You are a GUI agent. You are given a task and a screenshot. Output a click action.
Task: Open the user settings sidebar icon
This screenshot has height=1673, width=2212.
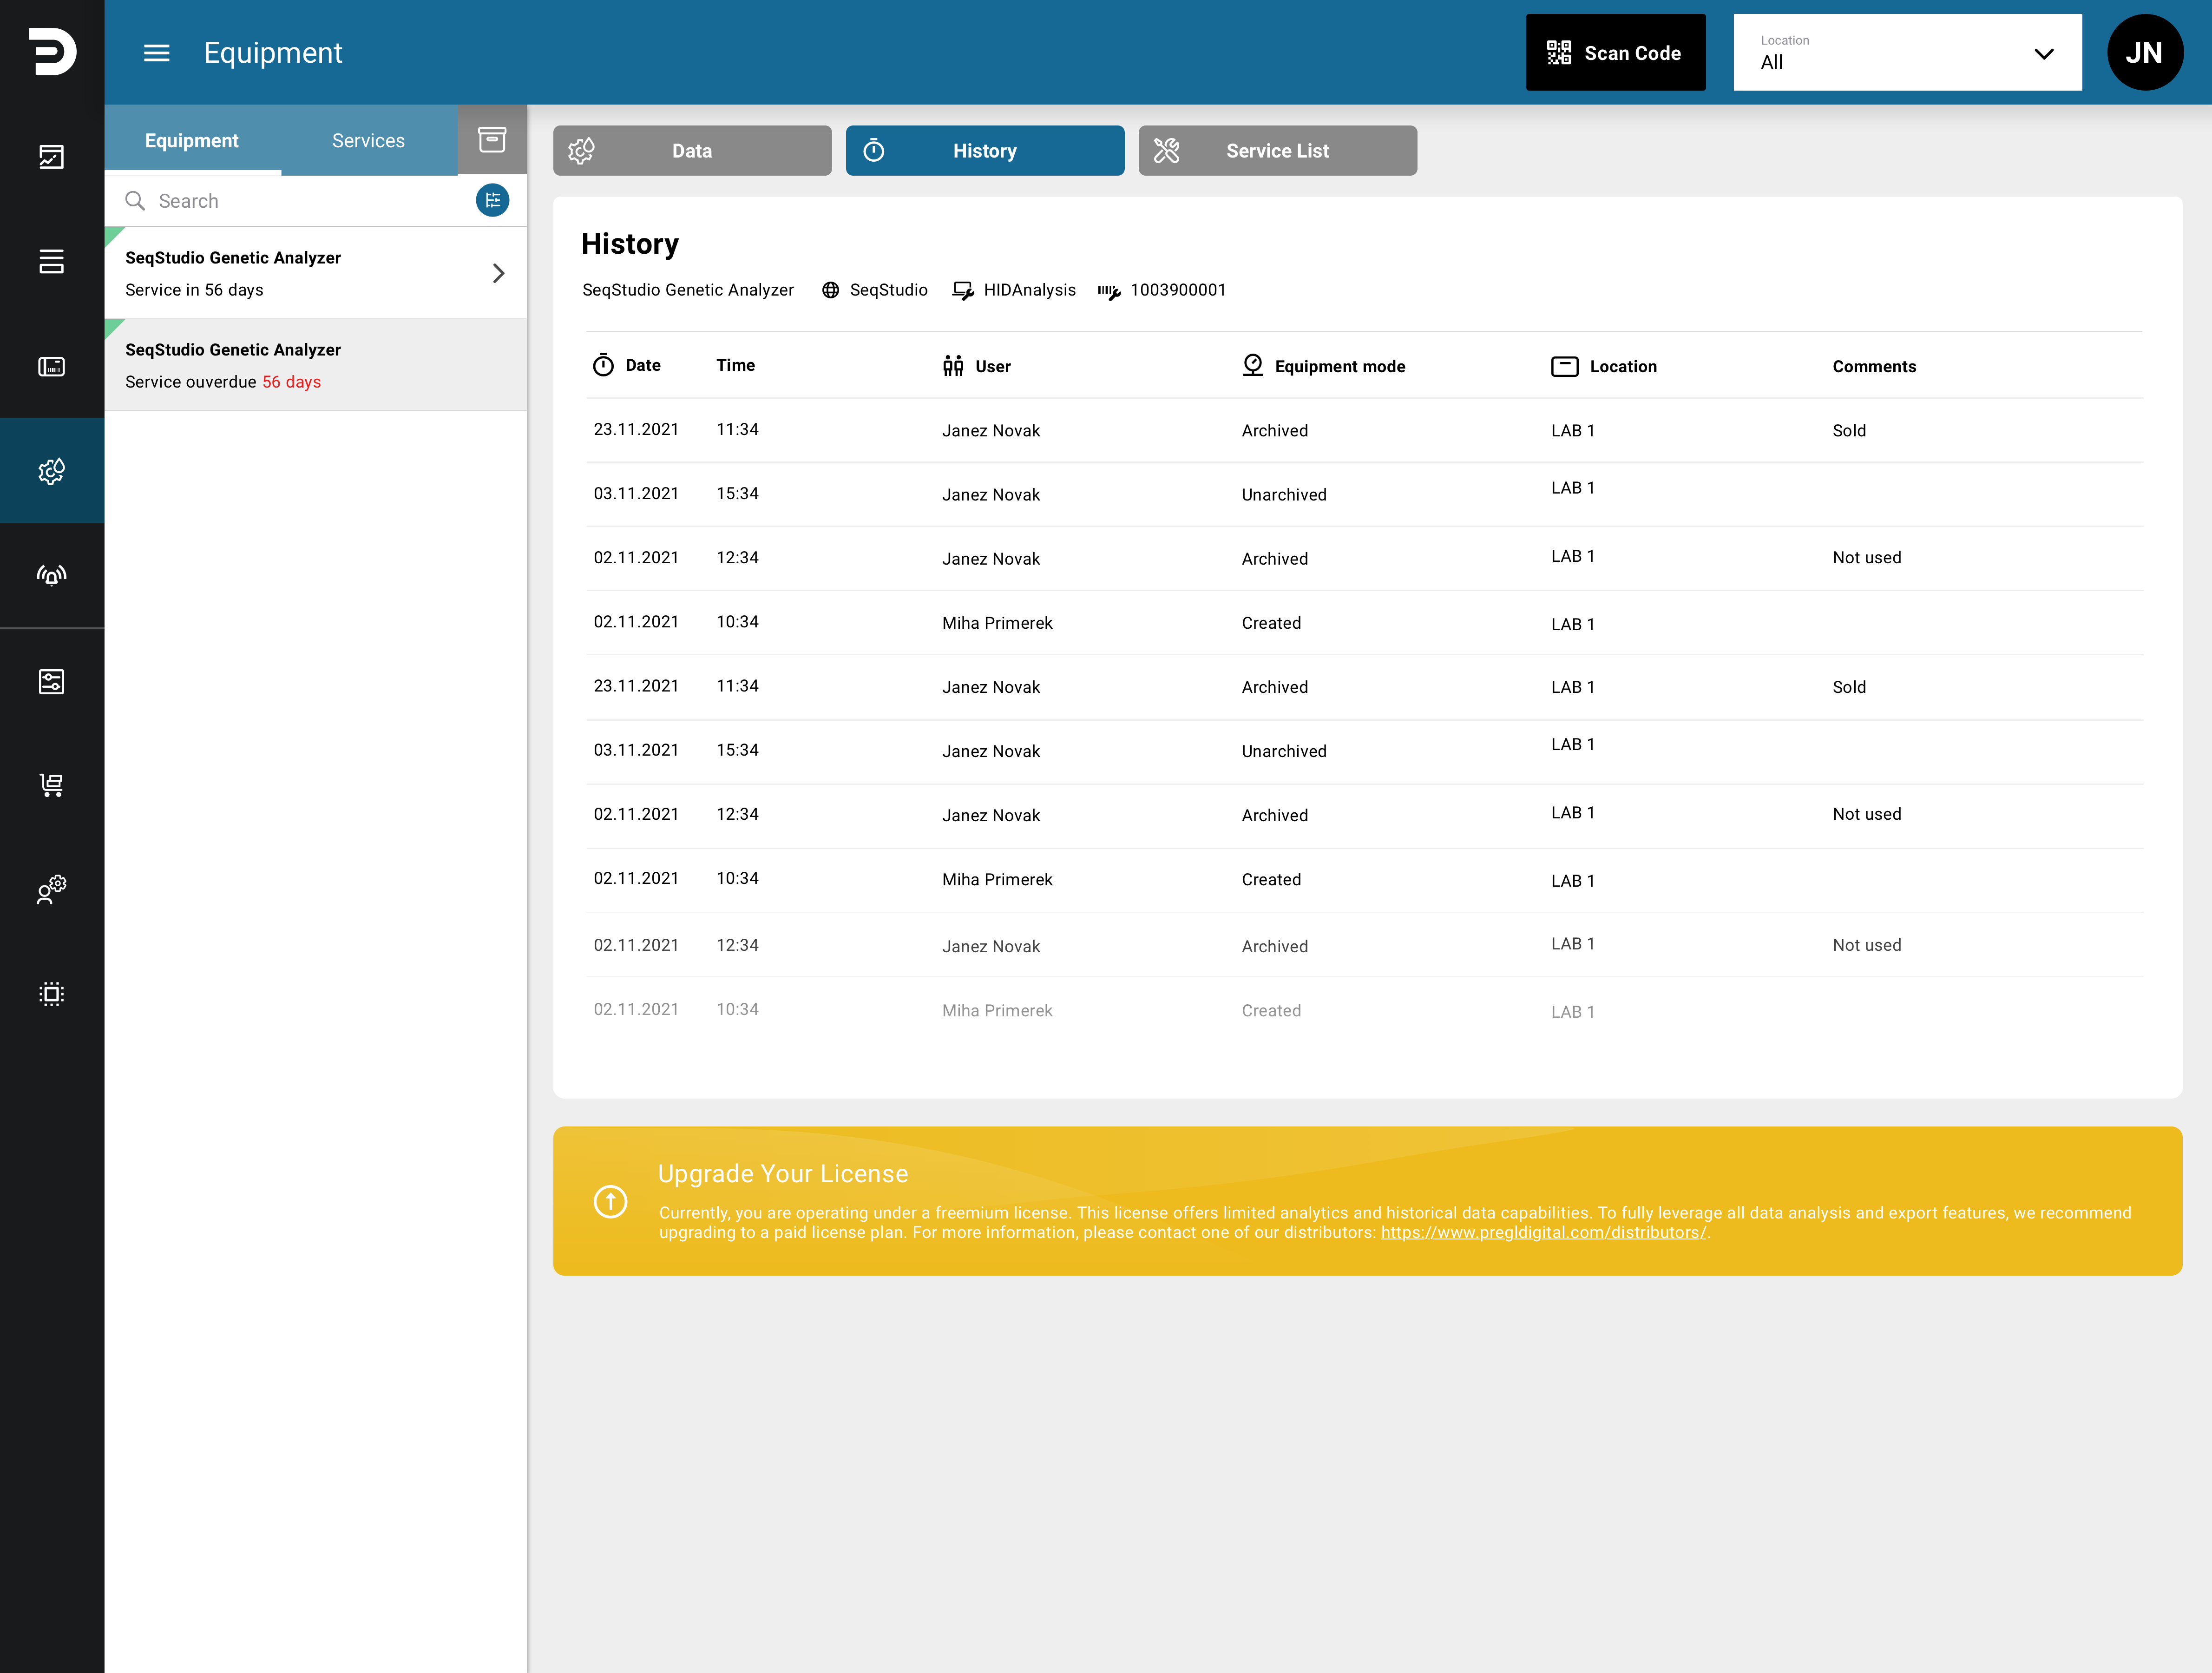click(52, 889)
